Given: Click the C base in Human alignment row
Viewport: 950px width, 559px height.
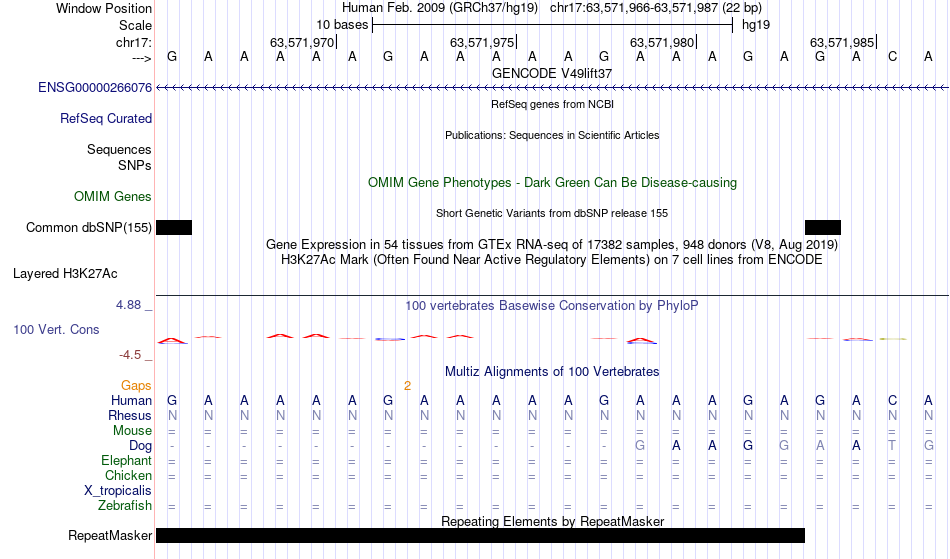Looking at the screenshot, I should point(892,400).
